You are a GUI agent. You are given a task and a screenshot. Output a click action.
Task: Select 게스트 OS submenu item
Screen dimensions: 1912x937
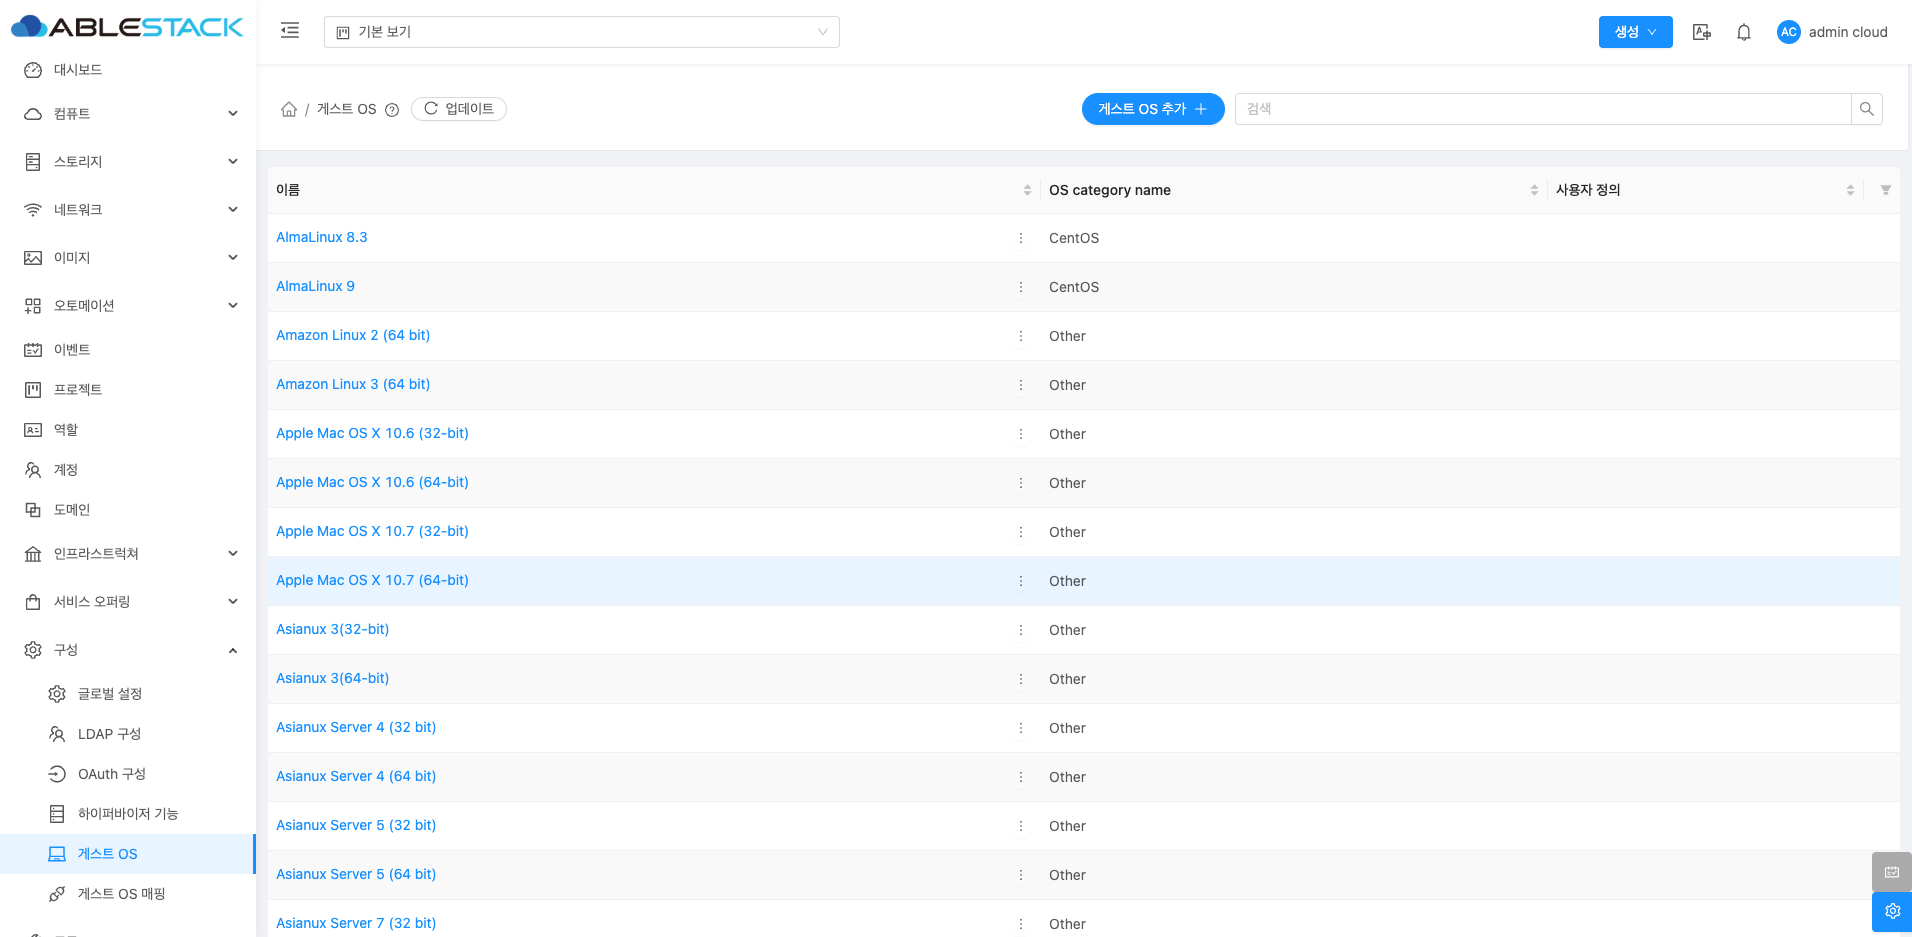[128, 854]
